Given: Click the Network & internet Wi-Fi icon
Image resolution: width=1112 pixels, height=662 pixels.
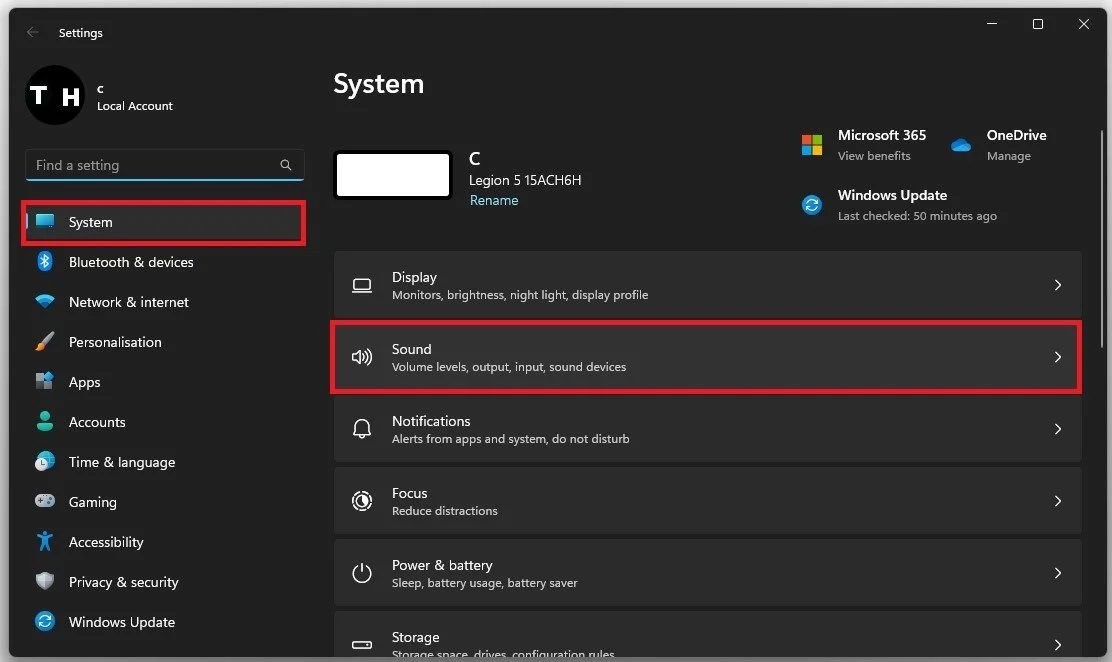Looking at the screenshot, I should 45,301.
